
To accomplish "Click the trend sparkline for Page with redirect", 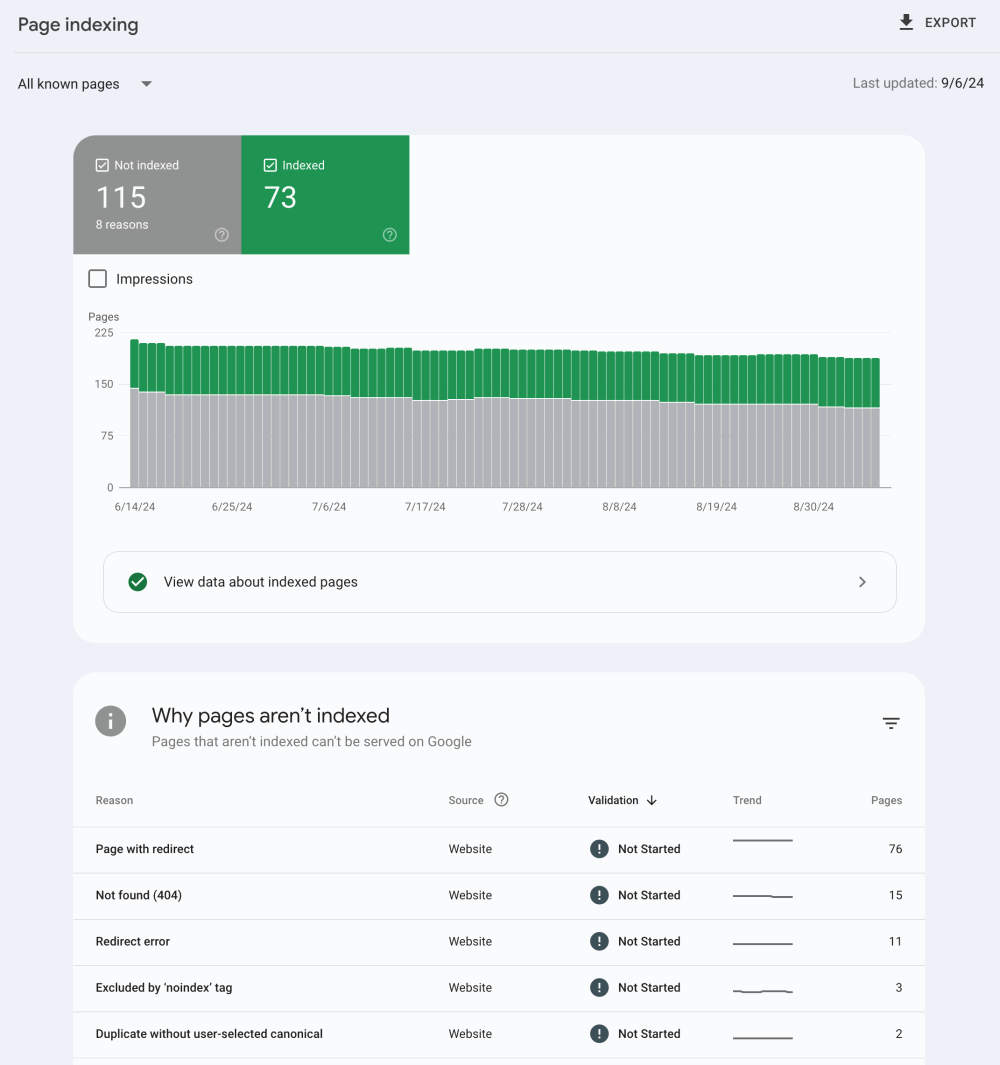I will click(762, 841).
